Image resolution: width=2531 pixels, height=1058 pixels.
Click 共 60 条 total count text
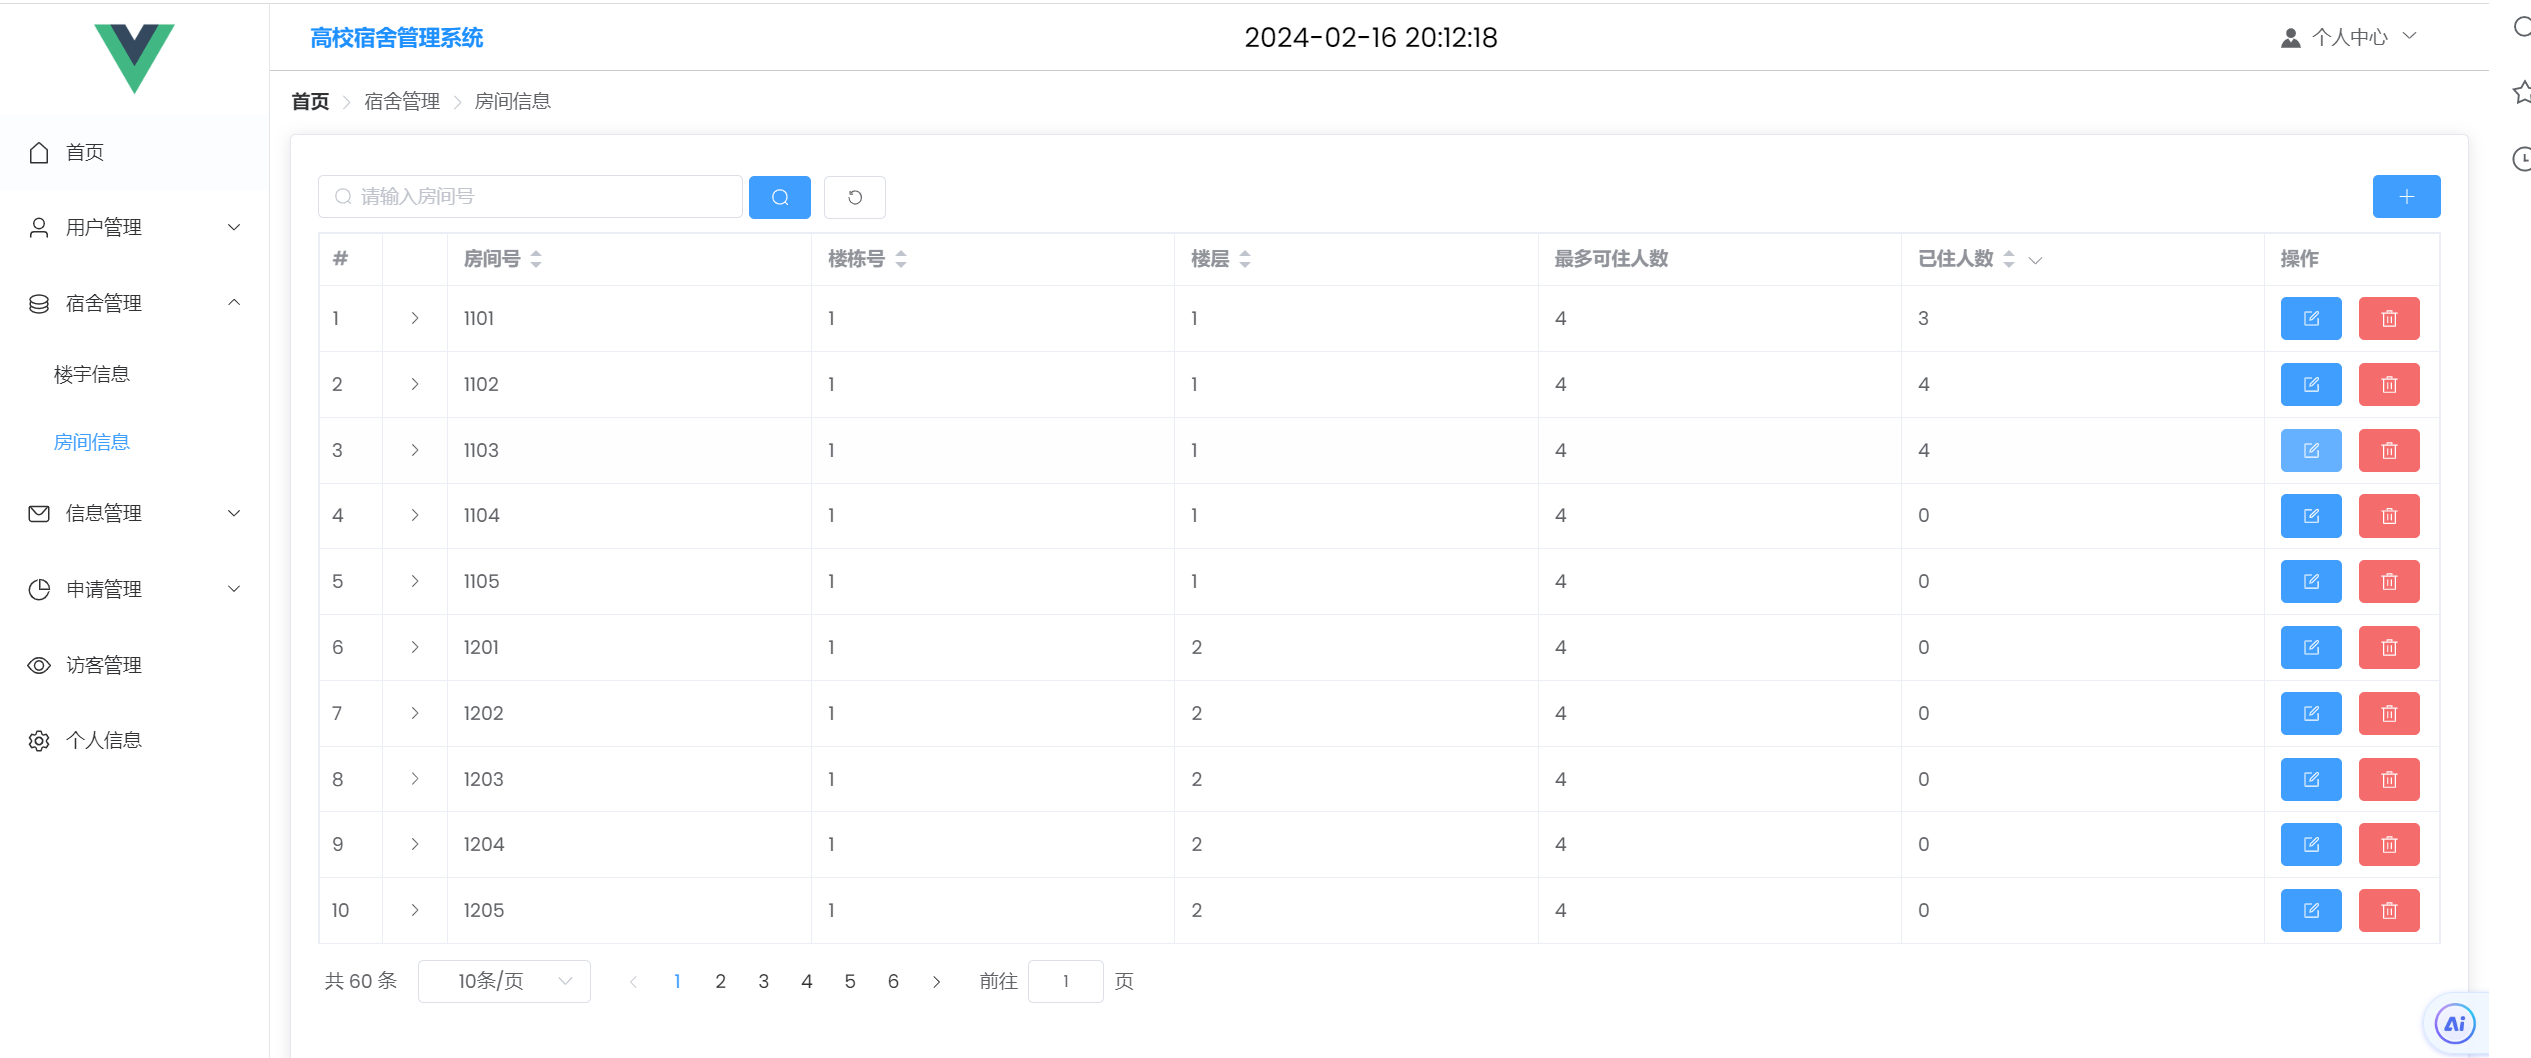(x=361, y=981)
